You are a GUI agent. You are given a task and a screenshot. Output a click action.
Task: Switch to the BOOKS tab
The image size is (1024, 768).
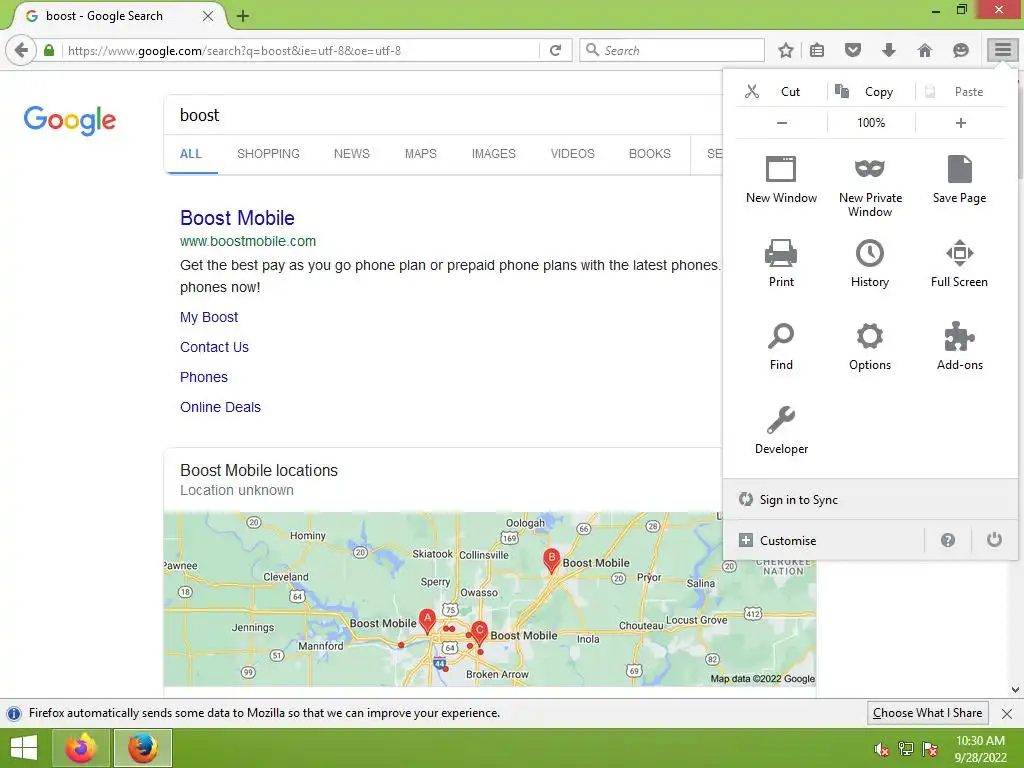point(650,153)
